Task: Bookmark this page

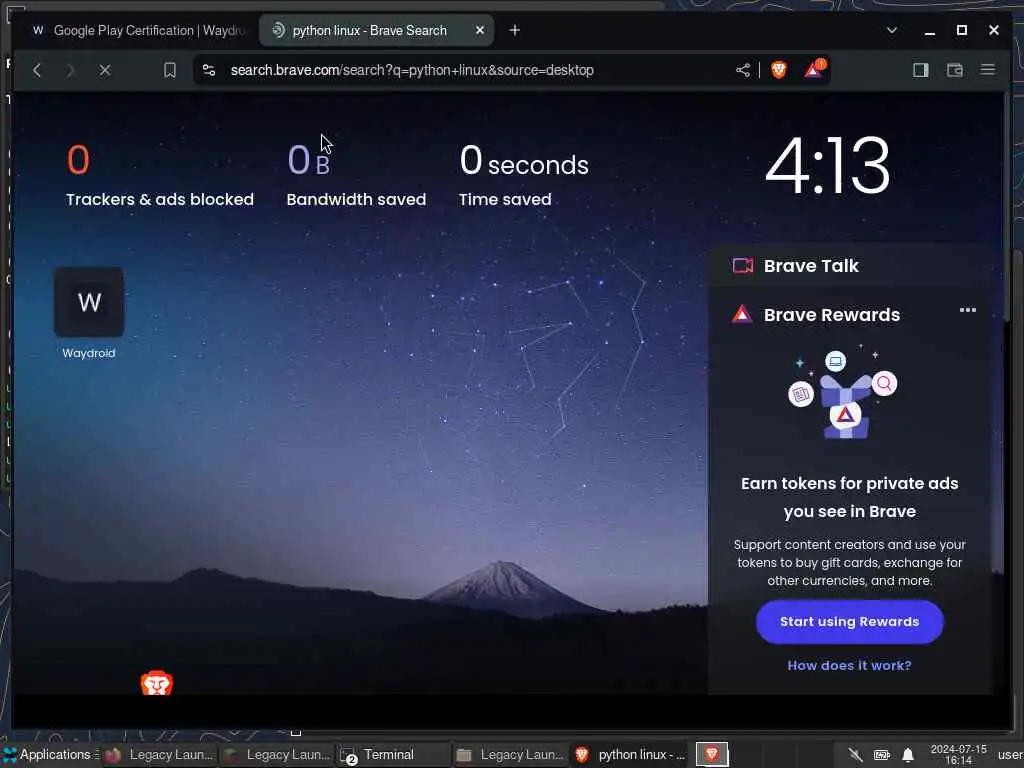Action: tap(170, 70)
